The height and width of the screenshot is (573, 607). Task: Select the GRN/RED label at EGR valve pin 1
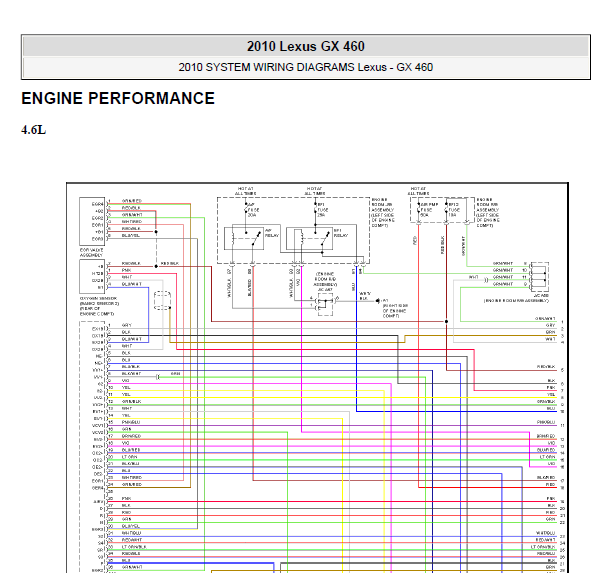(x=132, y=201)
